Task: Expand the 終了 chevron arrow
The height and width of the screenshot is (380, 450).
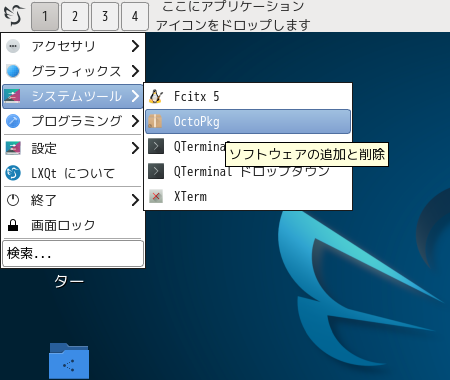Action: click(x=135, y=200)
